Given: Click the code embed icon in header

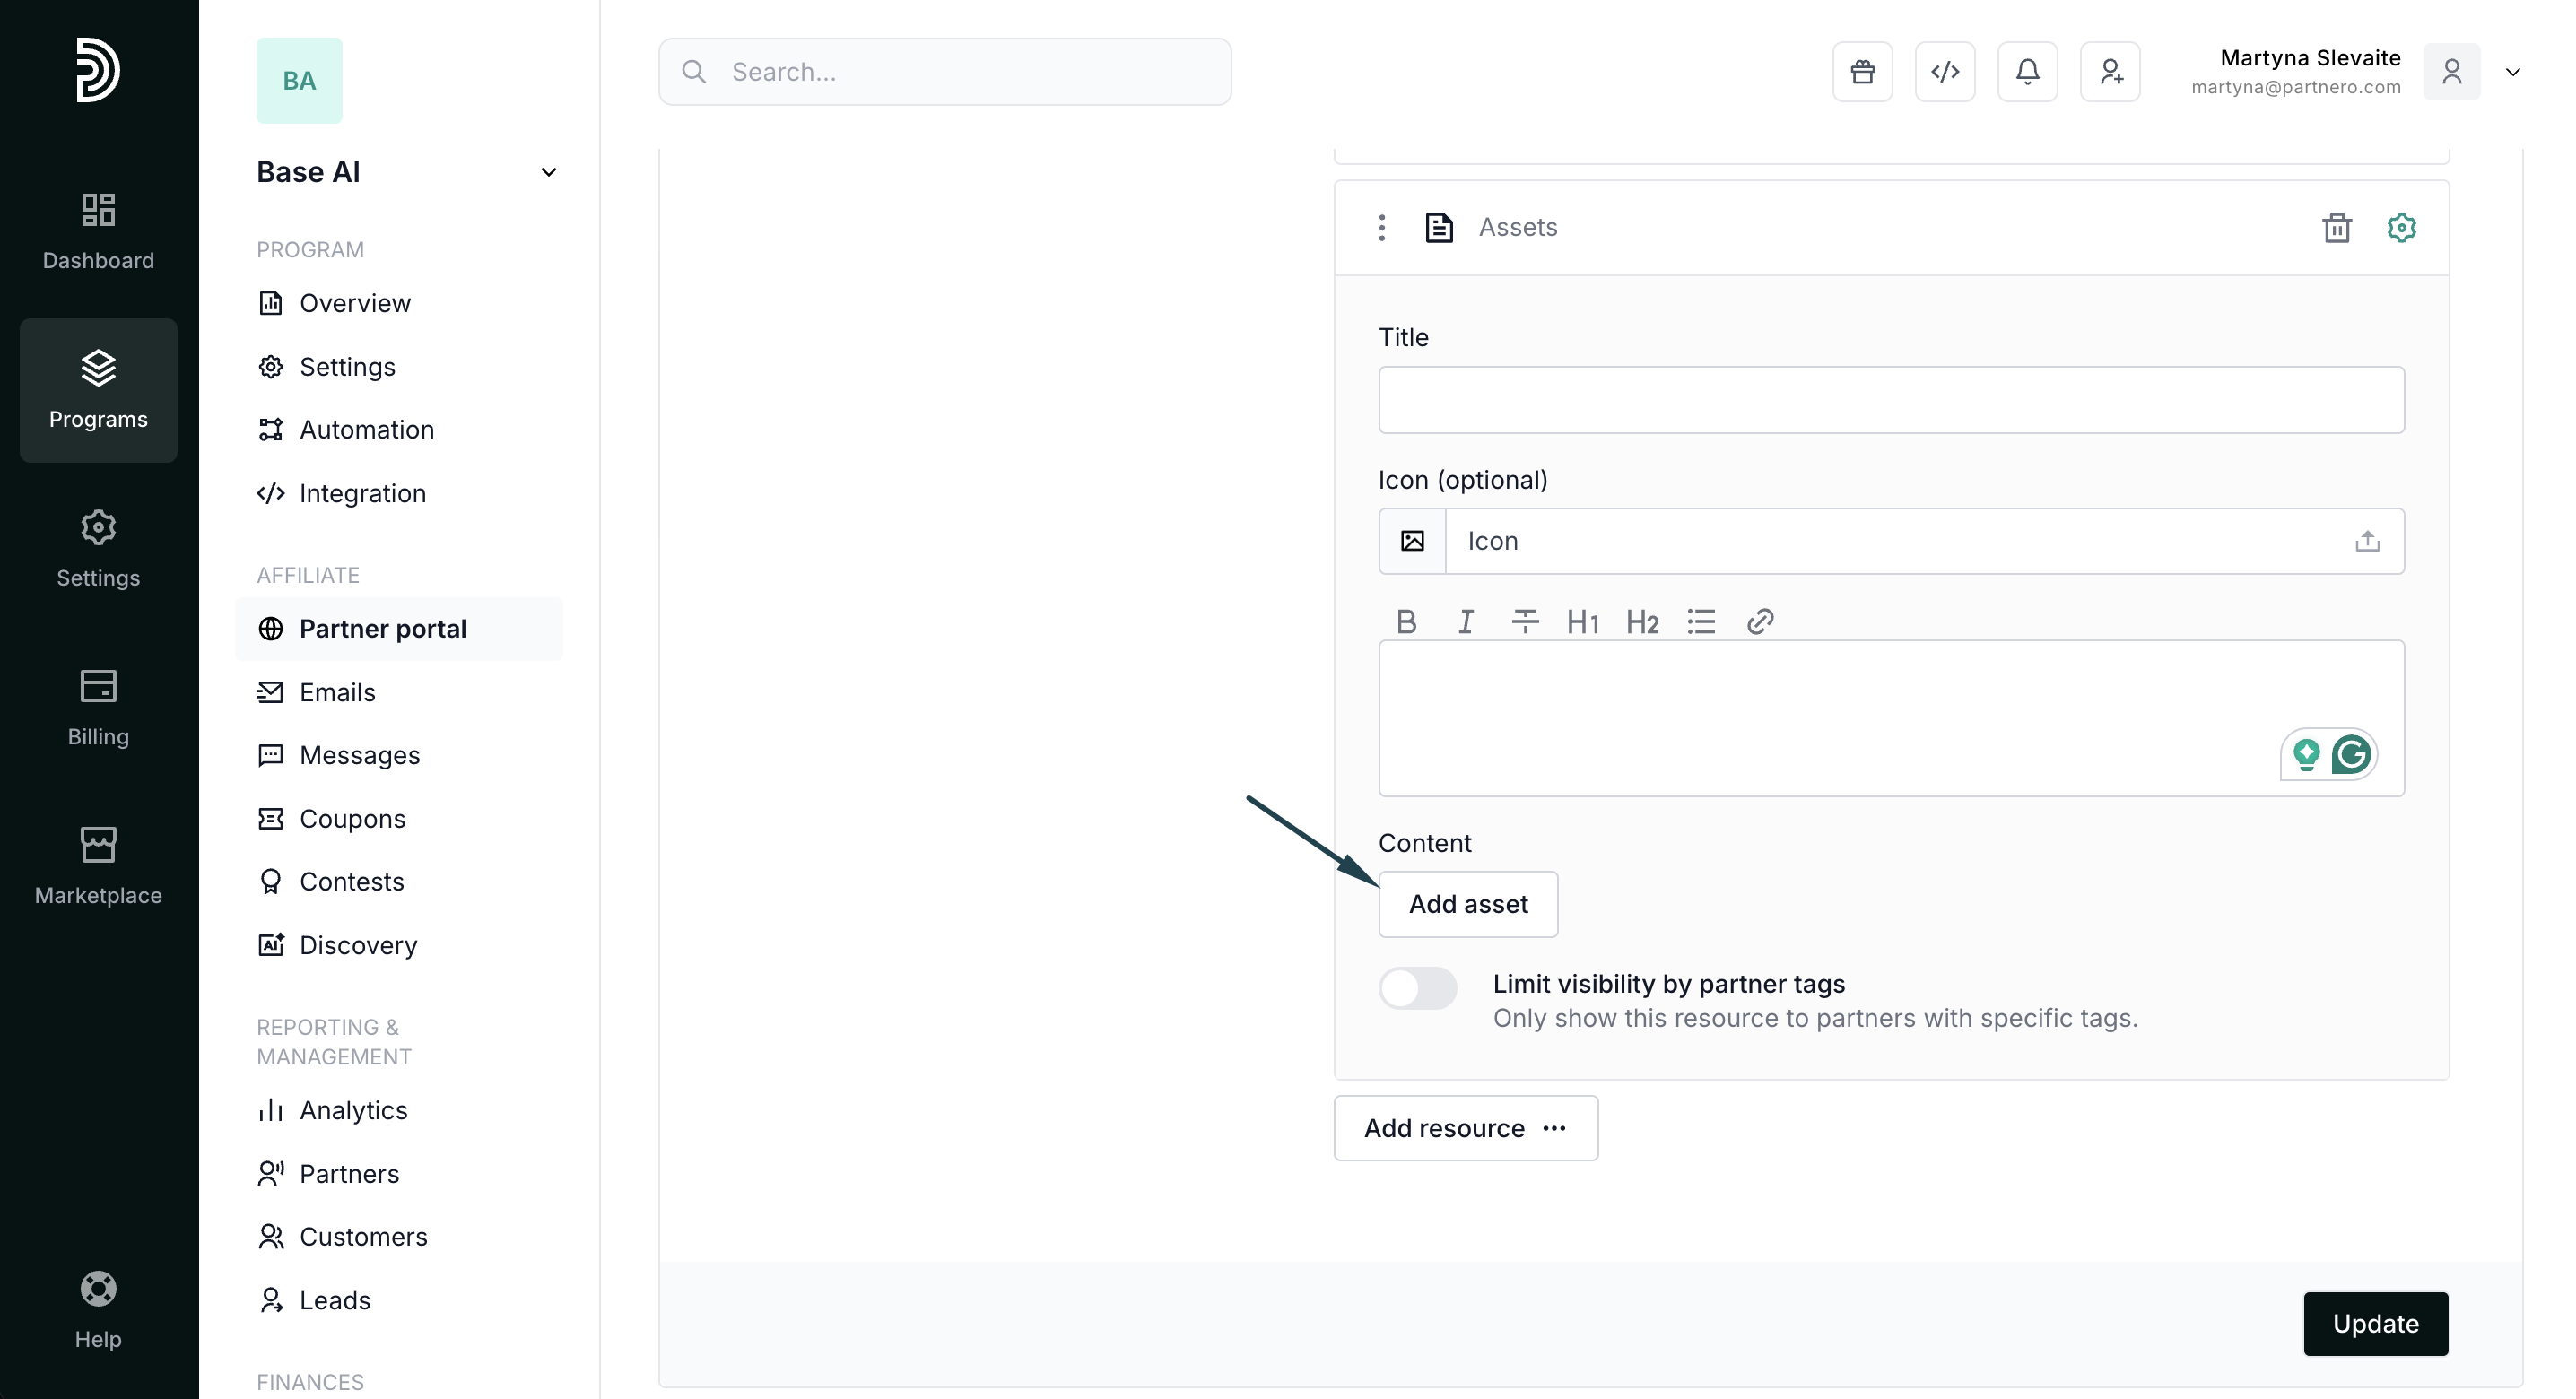Looking at the screenshot, I should click(1944, 72).
